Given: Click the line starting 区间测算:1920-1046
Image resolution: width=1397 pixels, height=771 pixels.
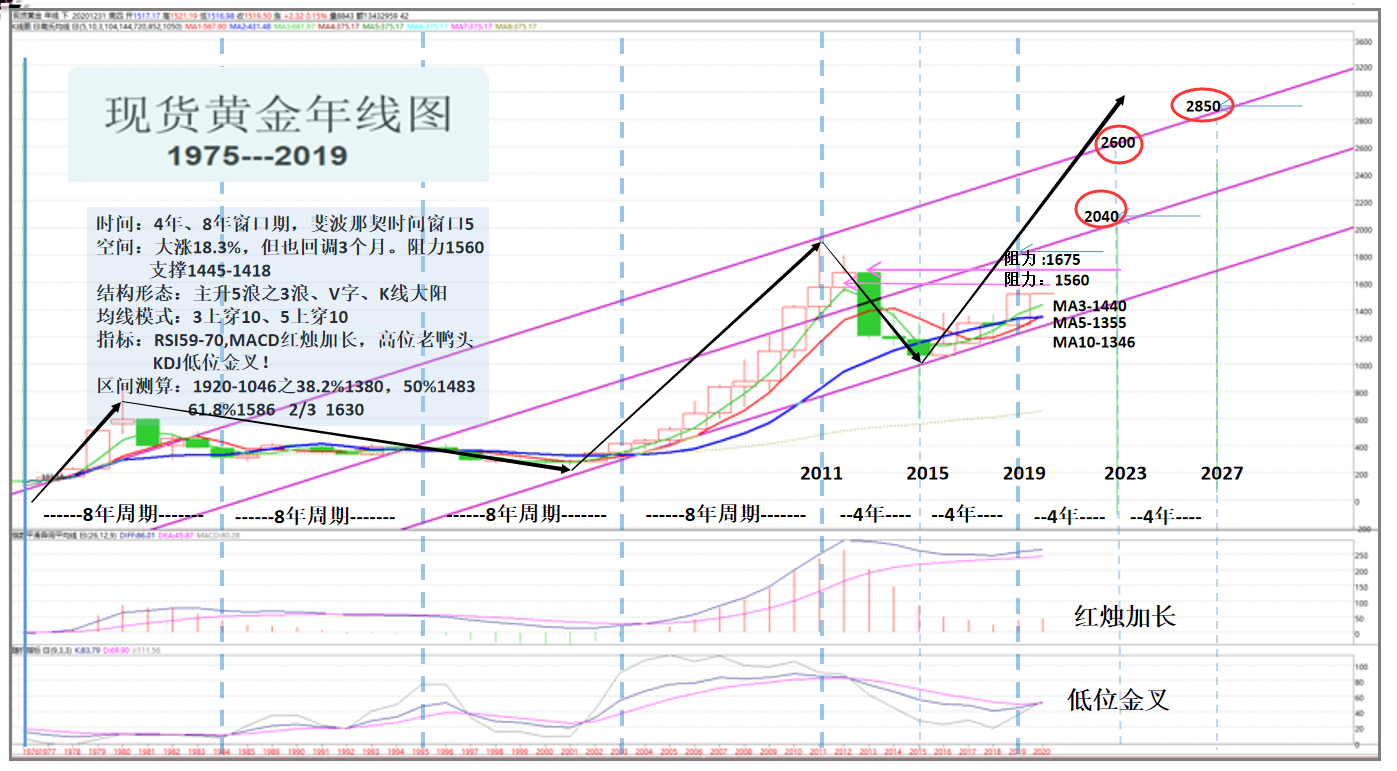Looking at the screenshot, I should click(285, 387).
